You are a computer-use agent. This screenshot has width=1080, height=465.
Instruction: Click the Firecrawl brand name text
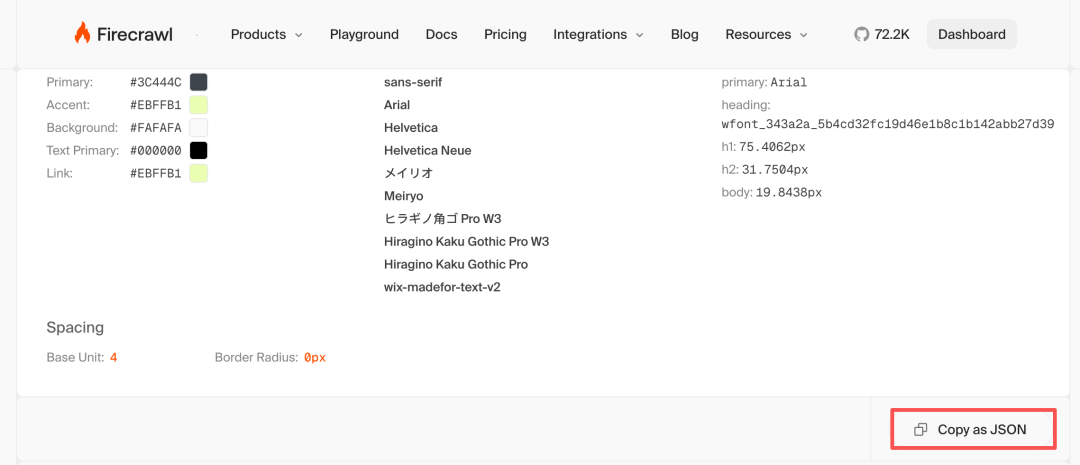pyautogui.click(x=135, y=34)
